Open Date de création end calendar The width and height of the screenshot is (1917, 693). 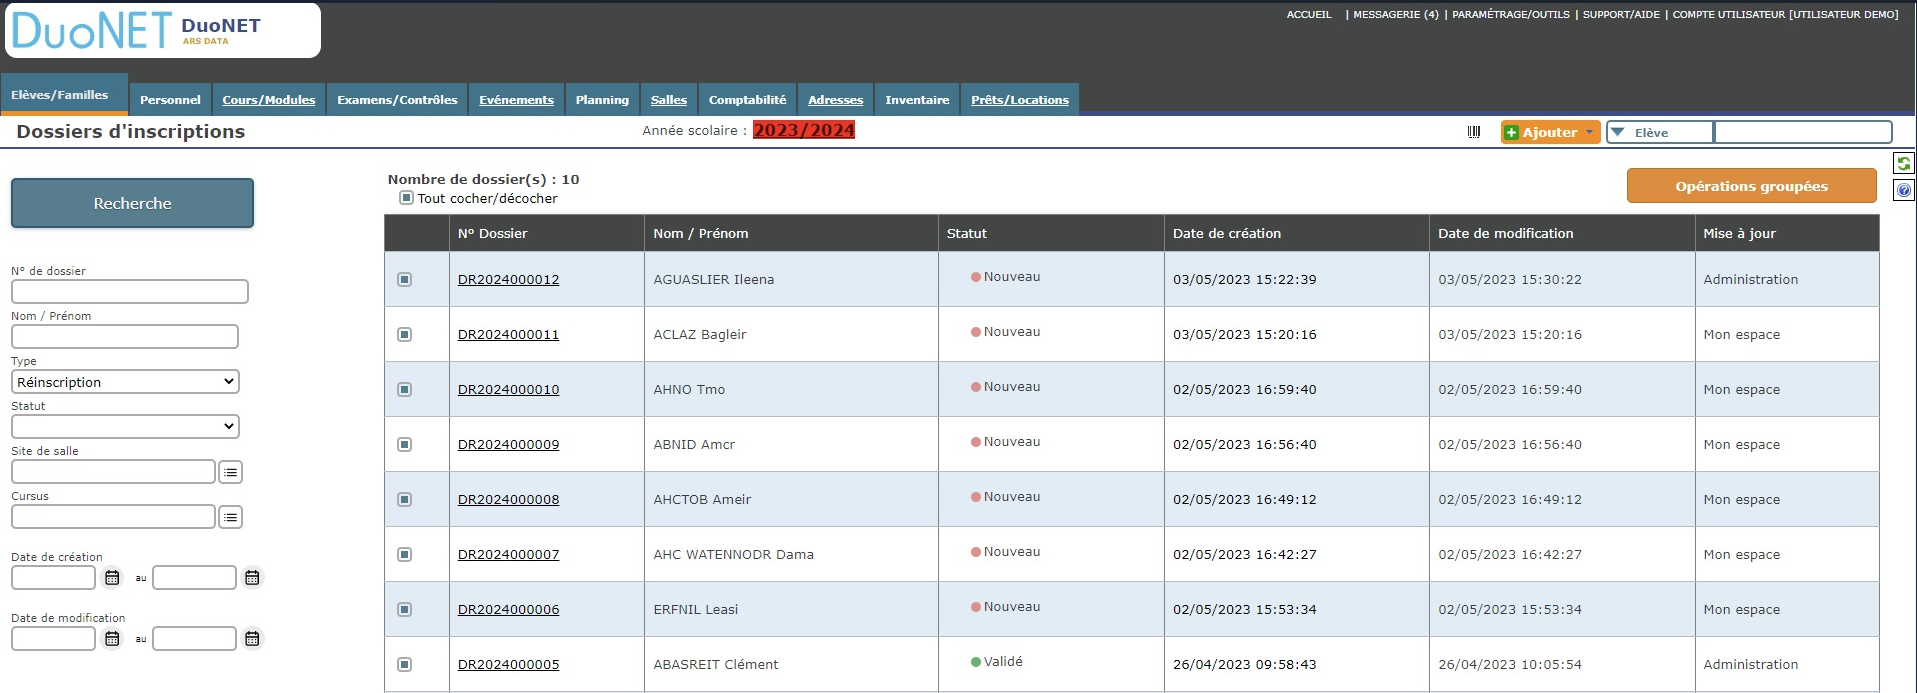pos(252,578)
